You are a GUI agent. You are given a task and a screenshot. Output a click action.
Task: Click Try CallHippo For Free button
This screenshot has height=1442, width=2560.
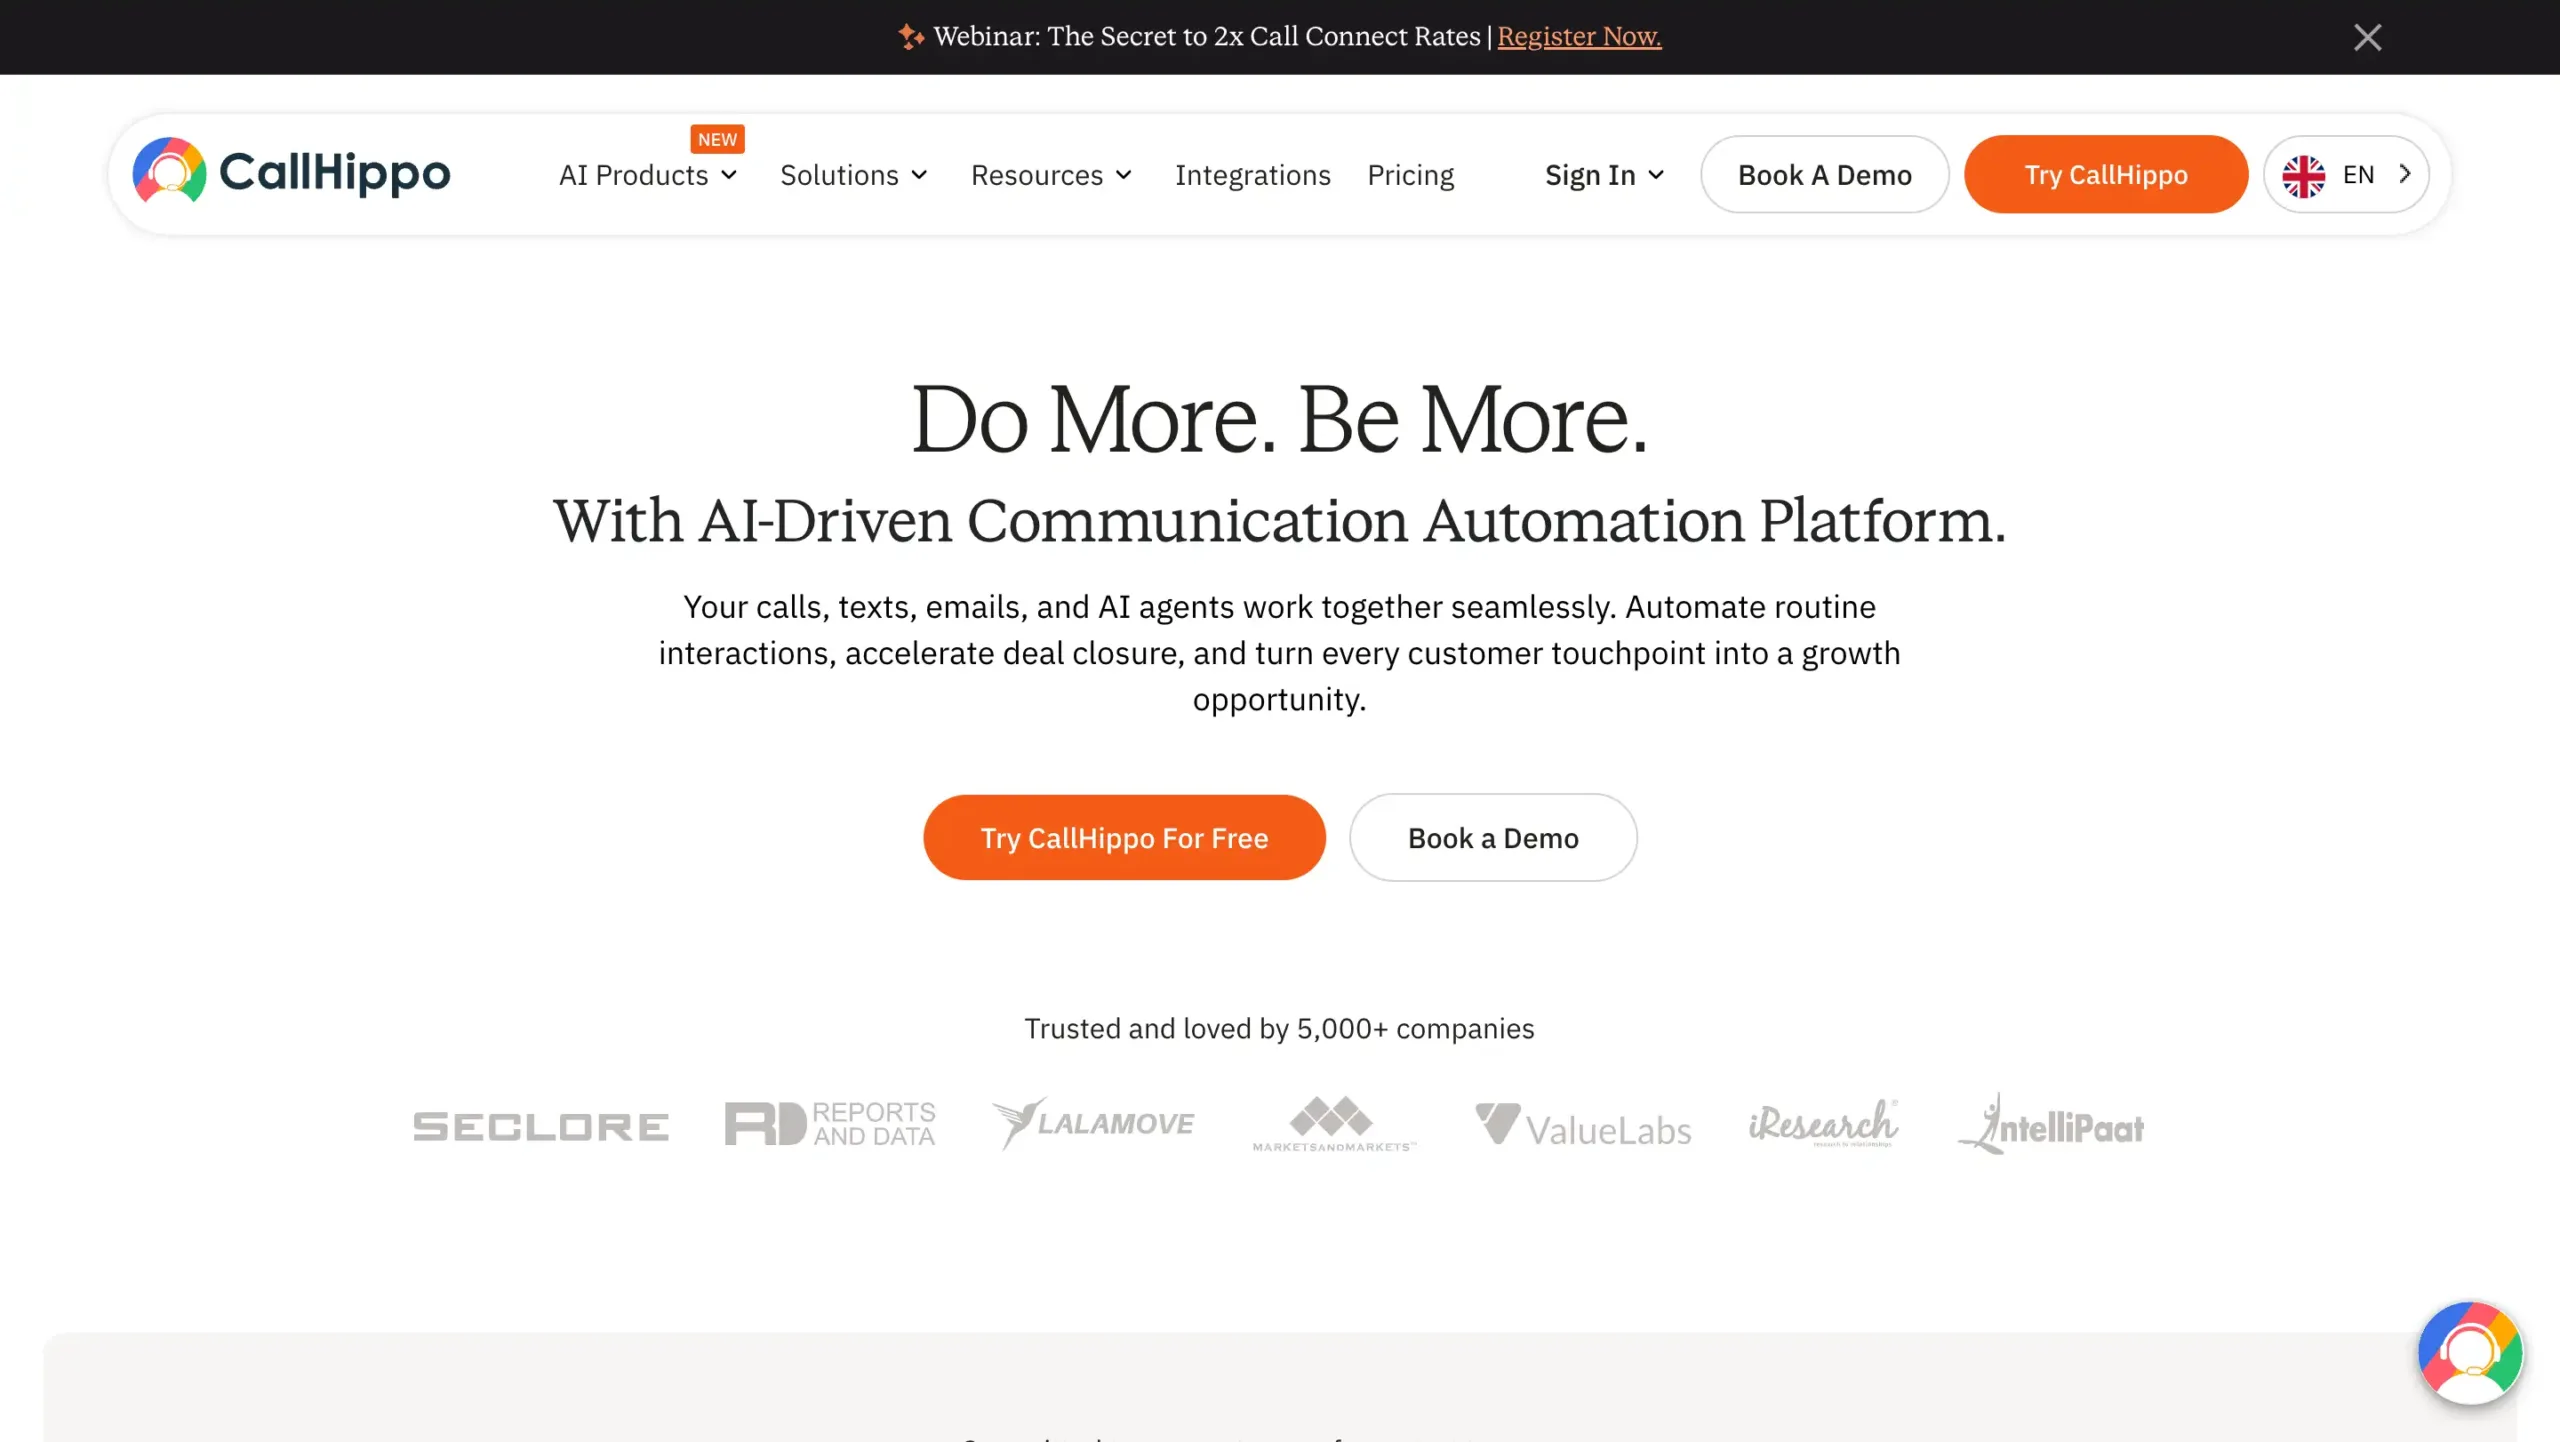[1124, 838]
